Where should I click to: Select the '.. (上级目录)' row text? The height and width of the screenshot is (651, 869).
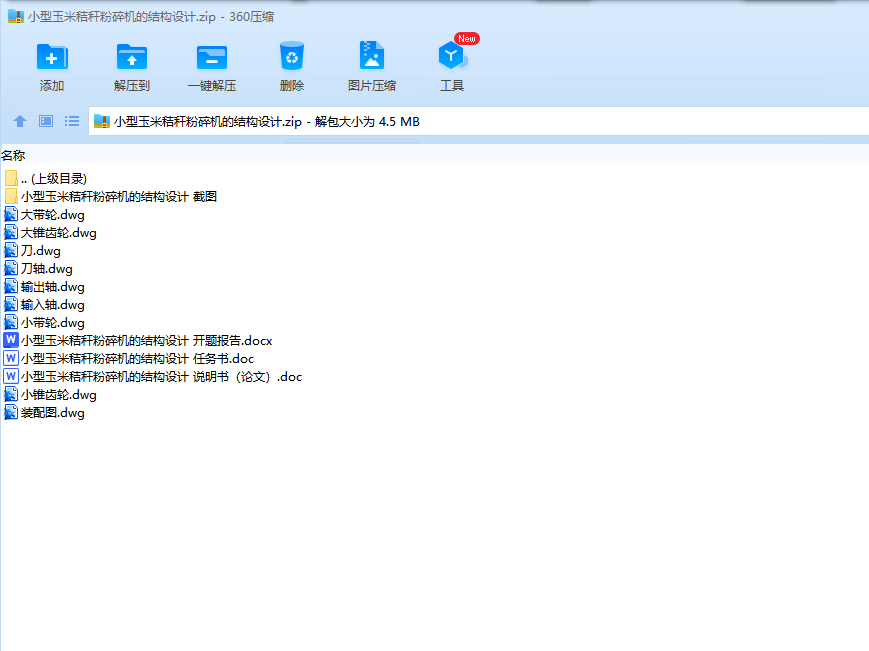(x=54, y=178)
